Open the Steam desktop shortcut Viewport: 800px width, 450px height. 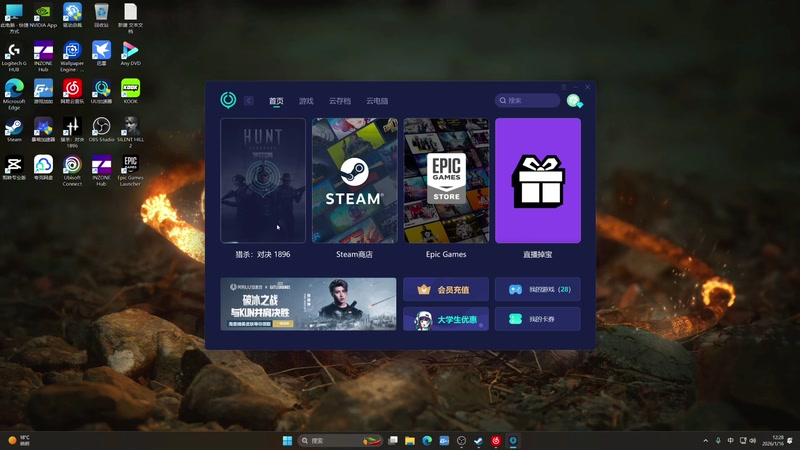[14, 130]
